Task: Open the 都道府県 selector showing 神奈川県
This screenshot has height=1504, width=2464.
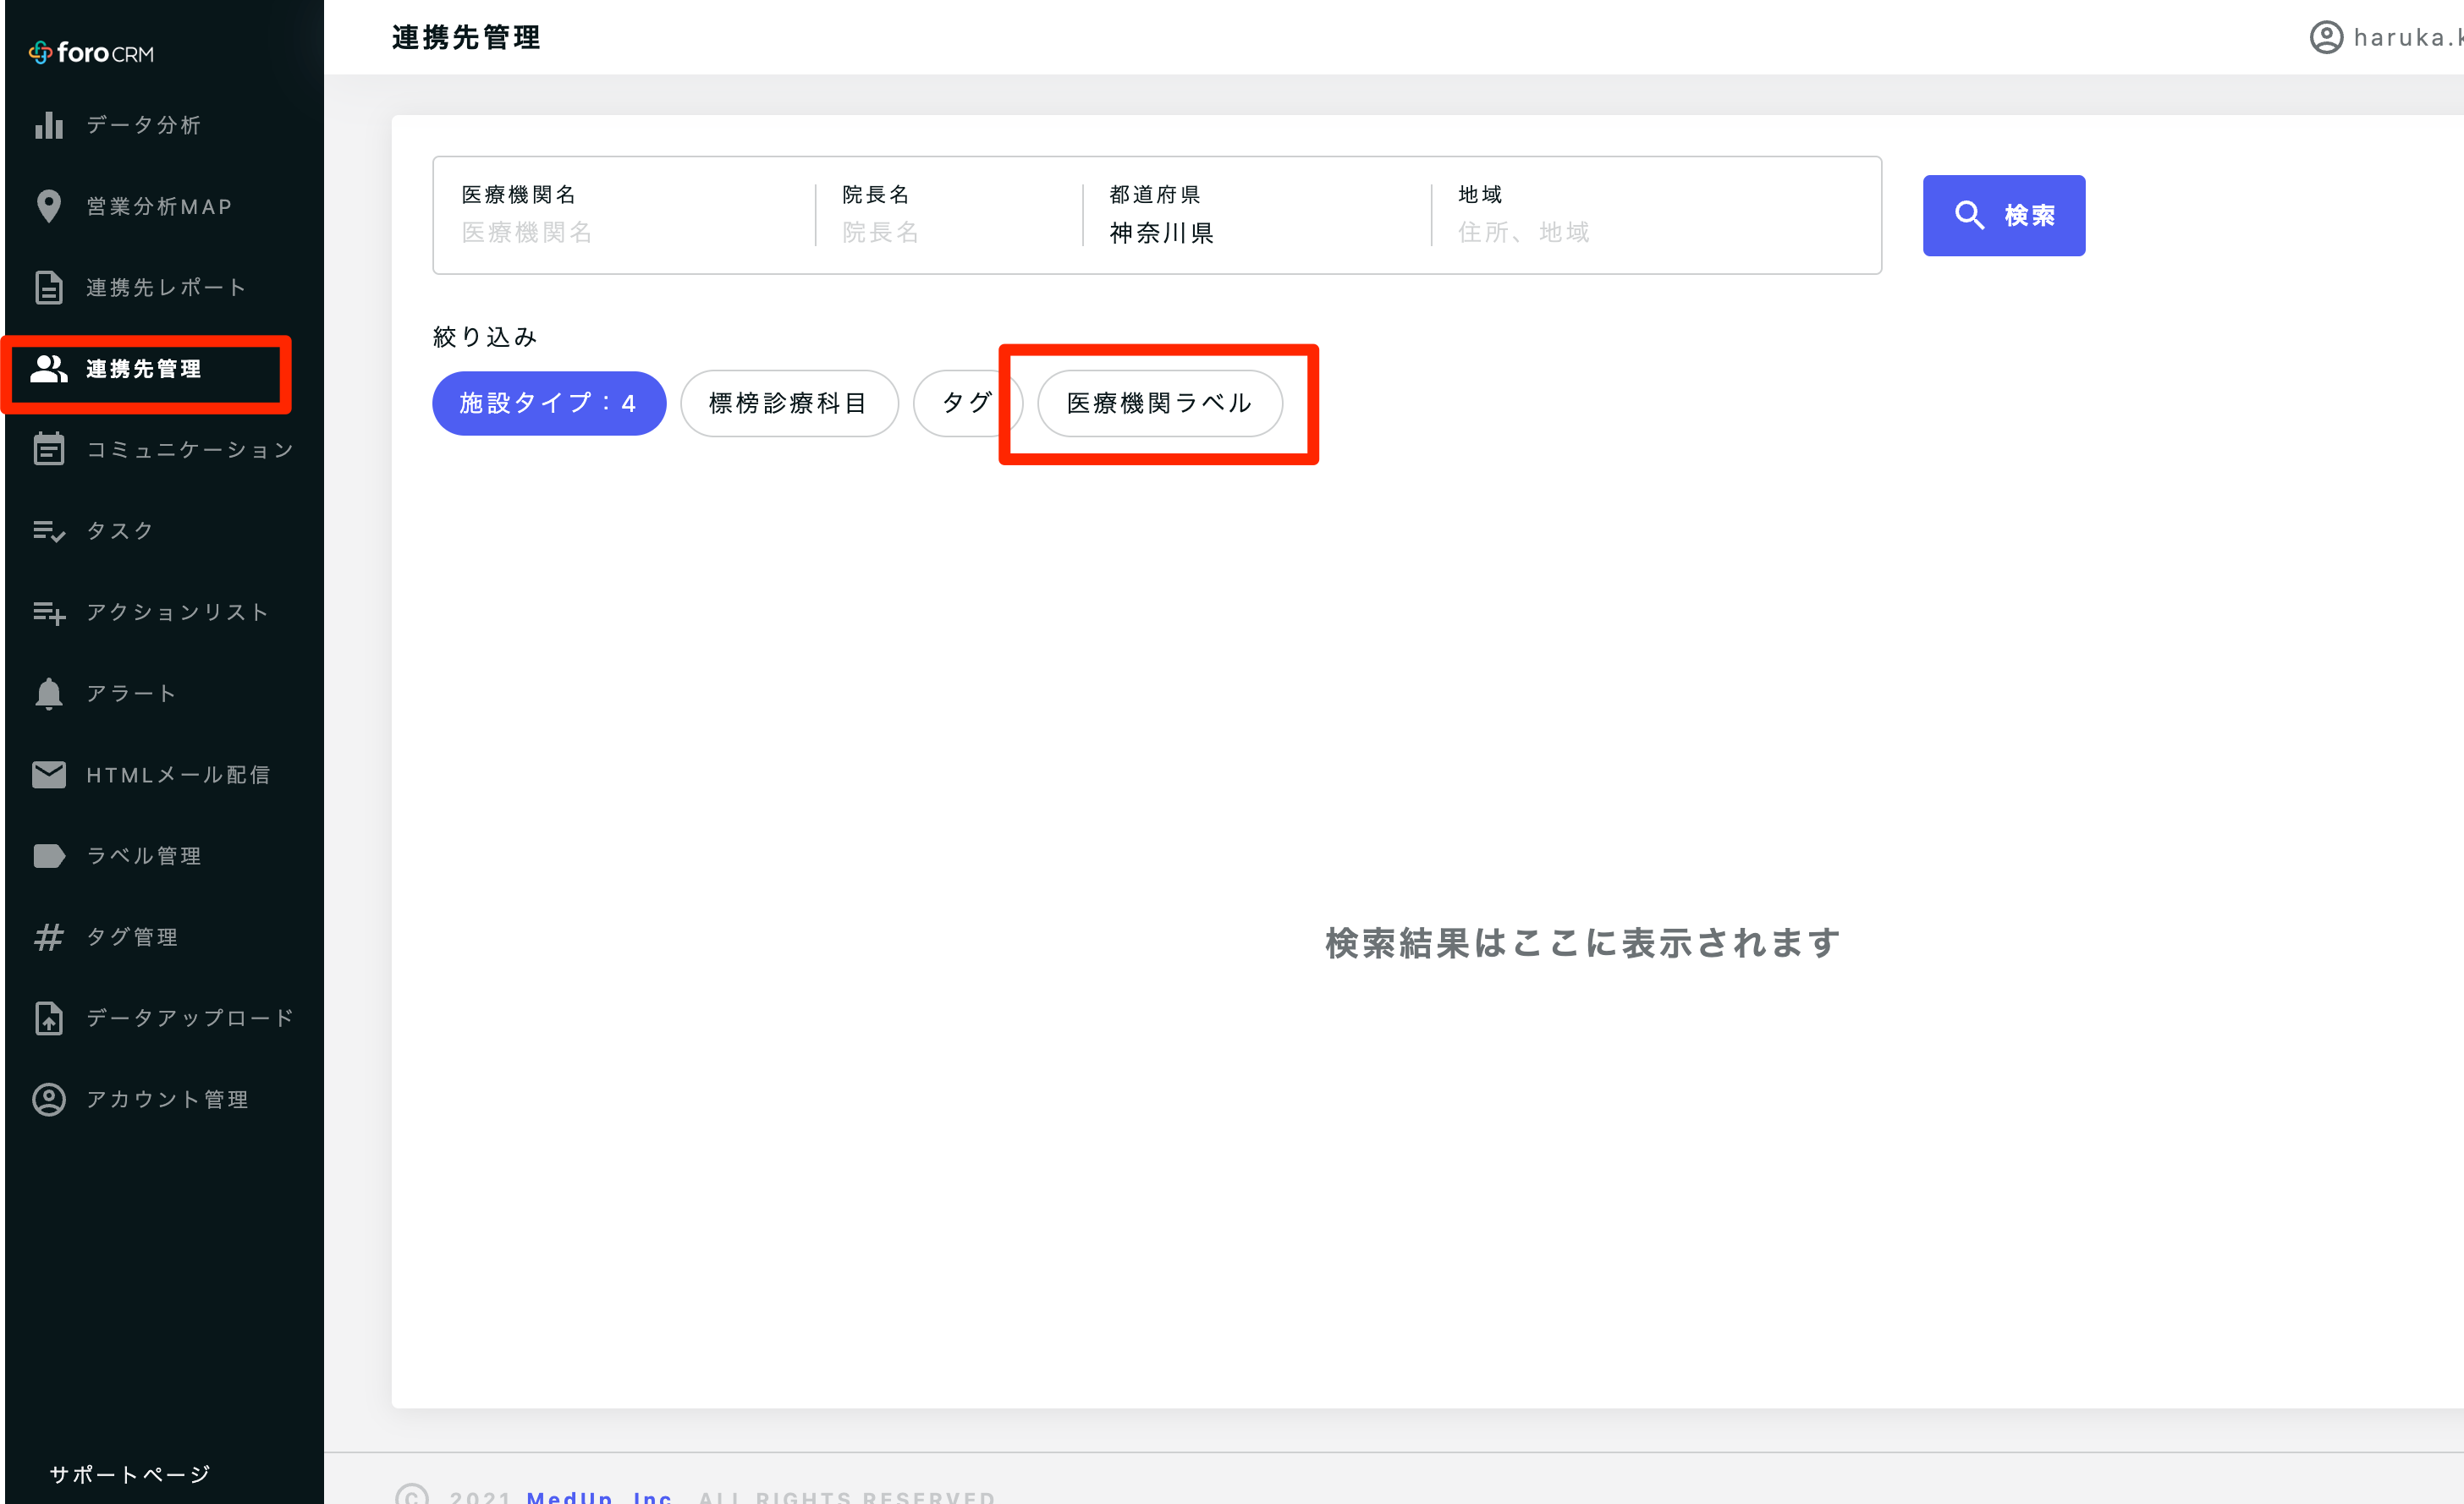Action: click(x=1256, y=215)
